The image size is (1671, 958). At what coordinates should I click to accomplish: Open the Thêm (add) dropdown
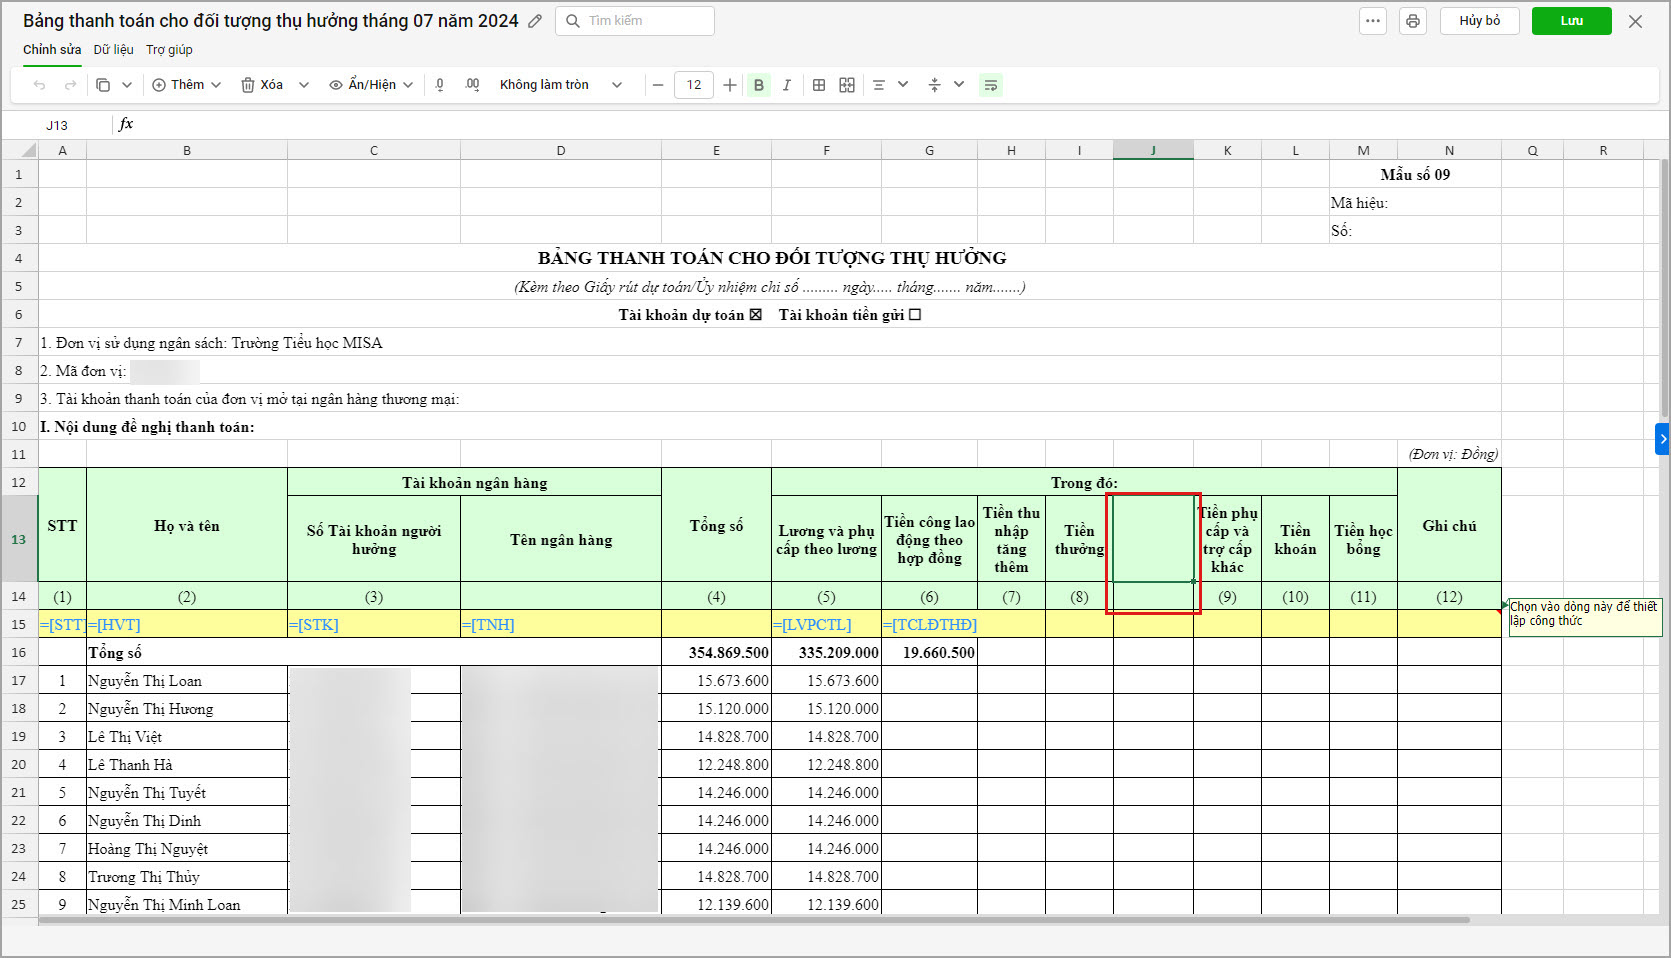186,85
